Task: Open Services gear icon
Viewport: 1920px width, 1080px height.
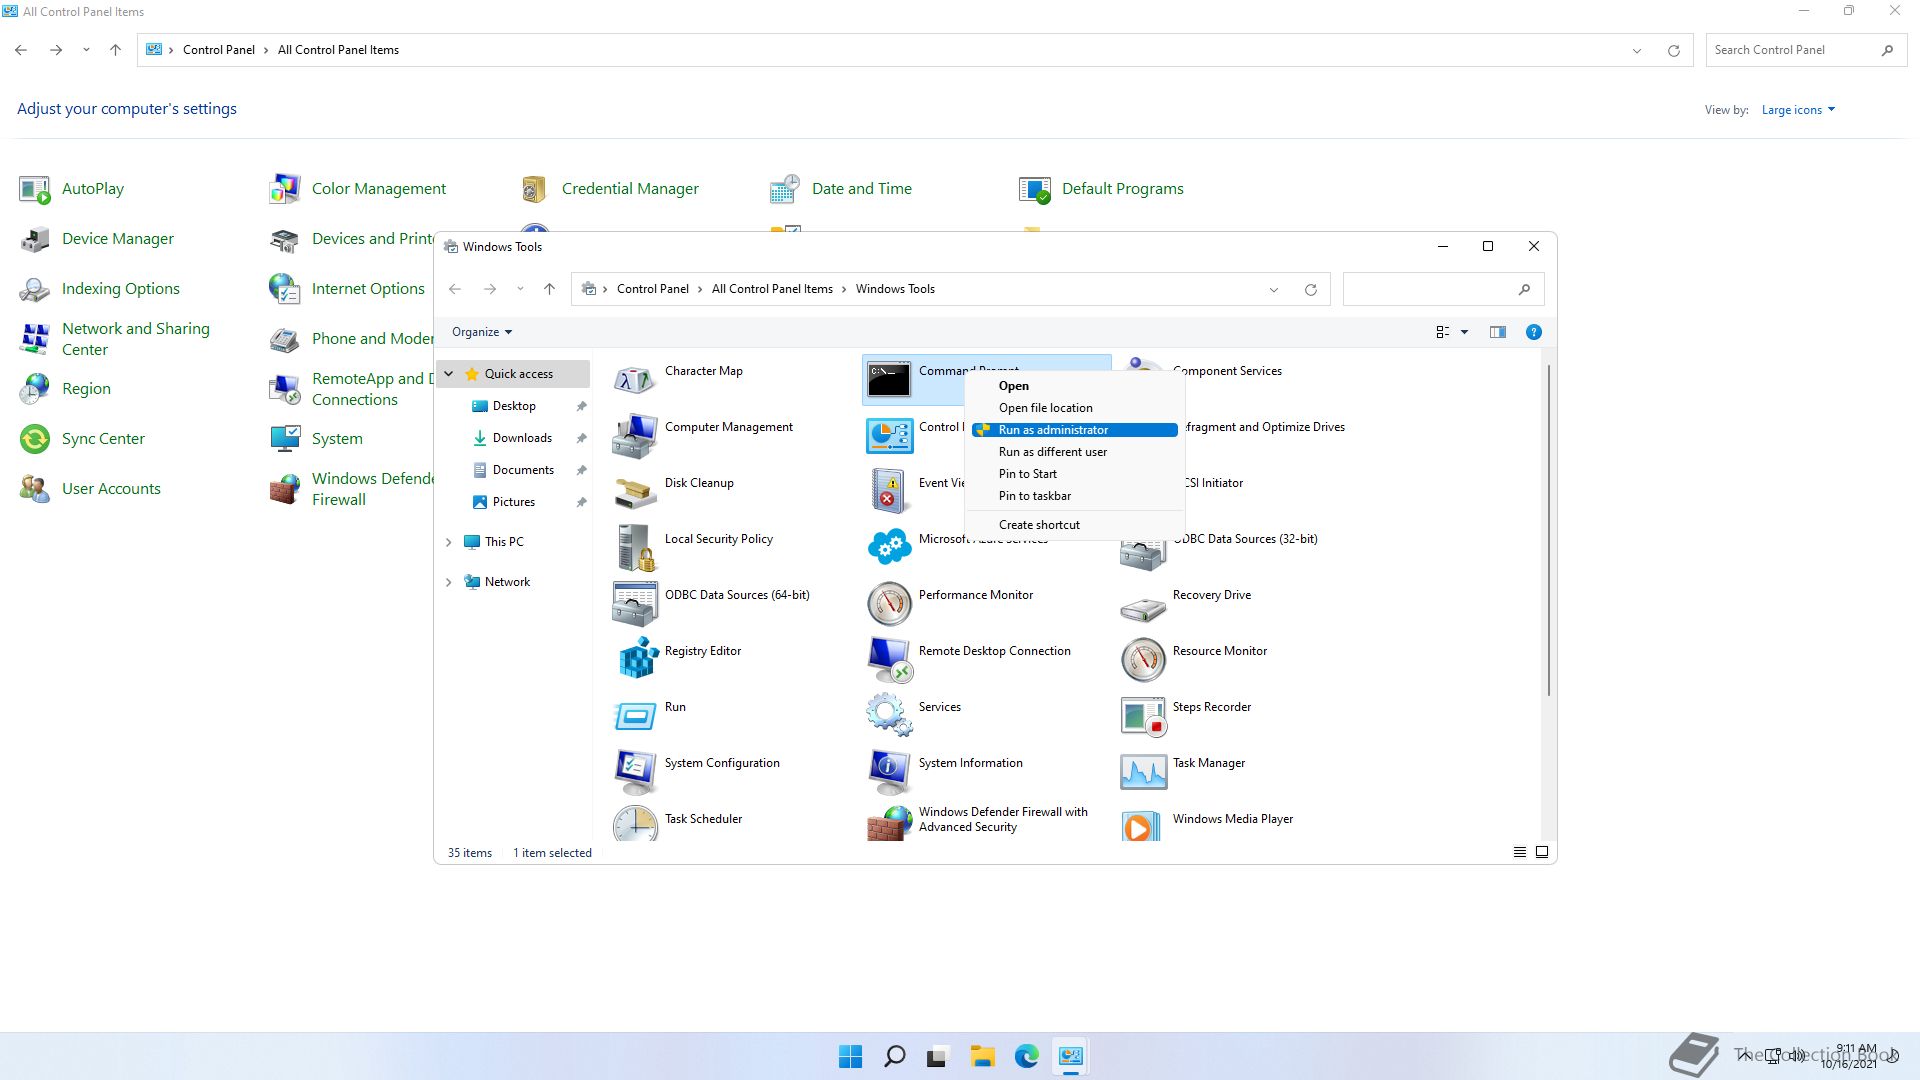Action: [x=889, y=715]
